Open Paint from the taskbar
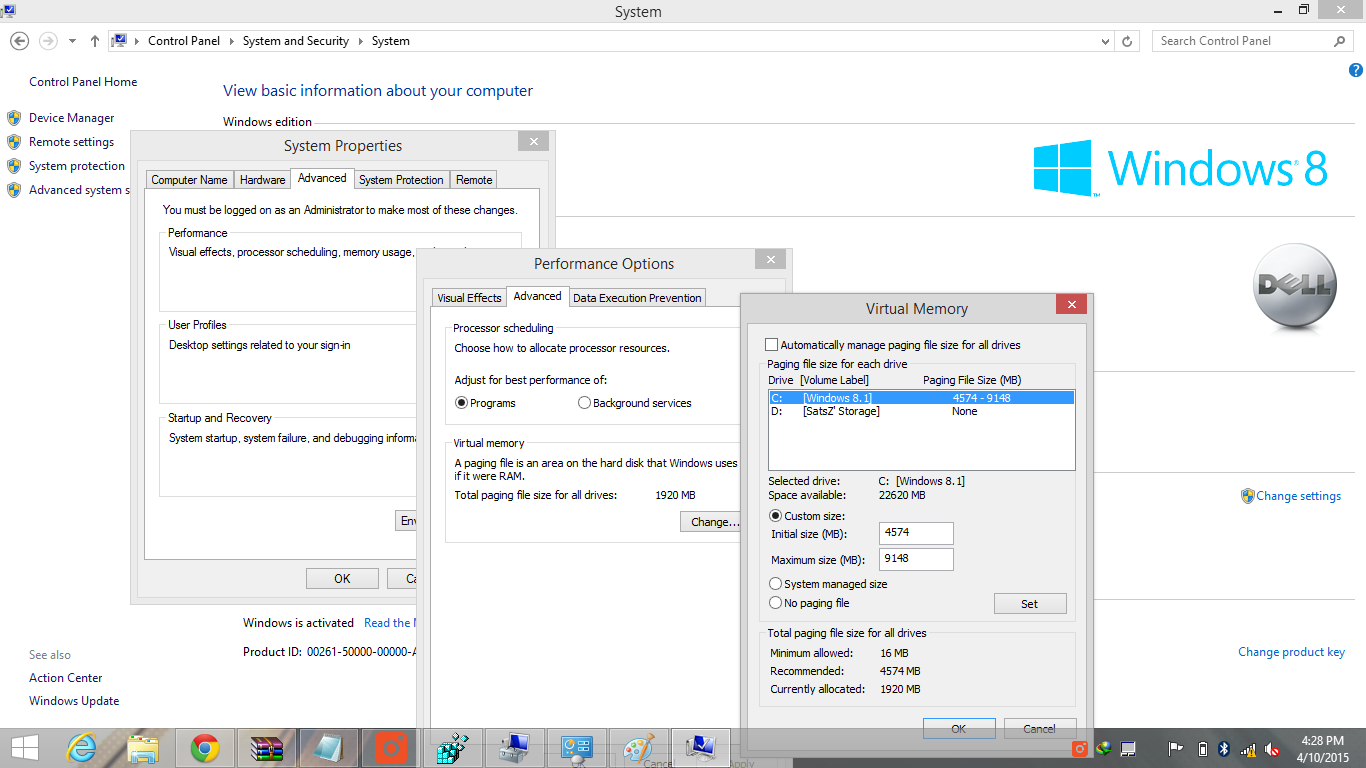 tap(639, 748)
